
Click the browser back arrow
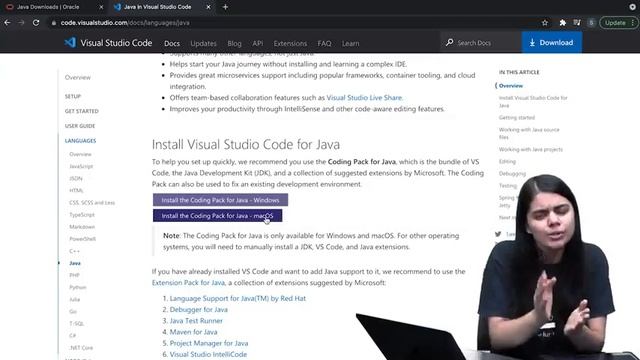tap(7, 23)
